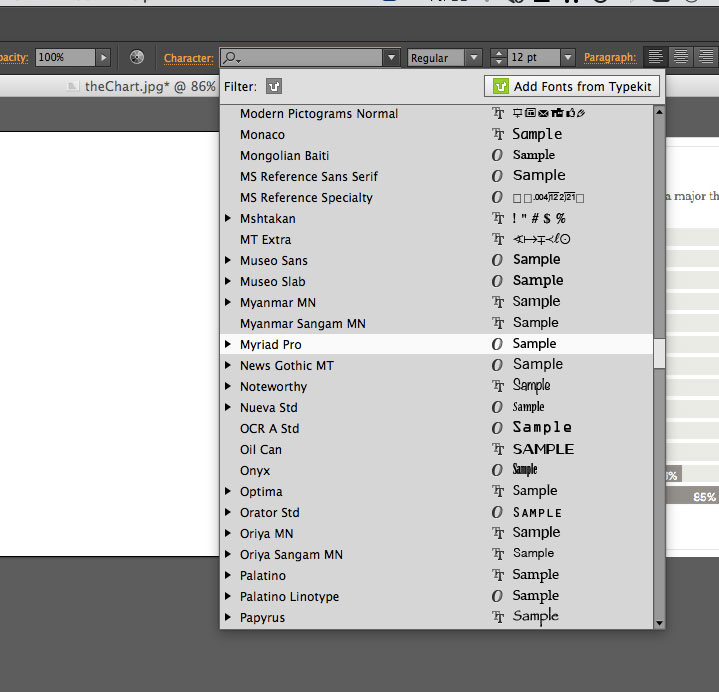Expand the Myriad Pro font styles

coord(228,344)
